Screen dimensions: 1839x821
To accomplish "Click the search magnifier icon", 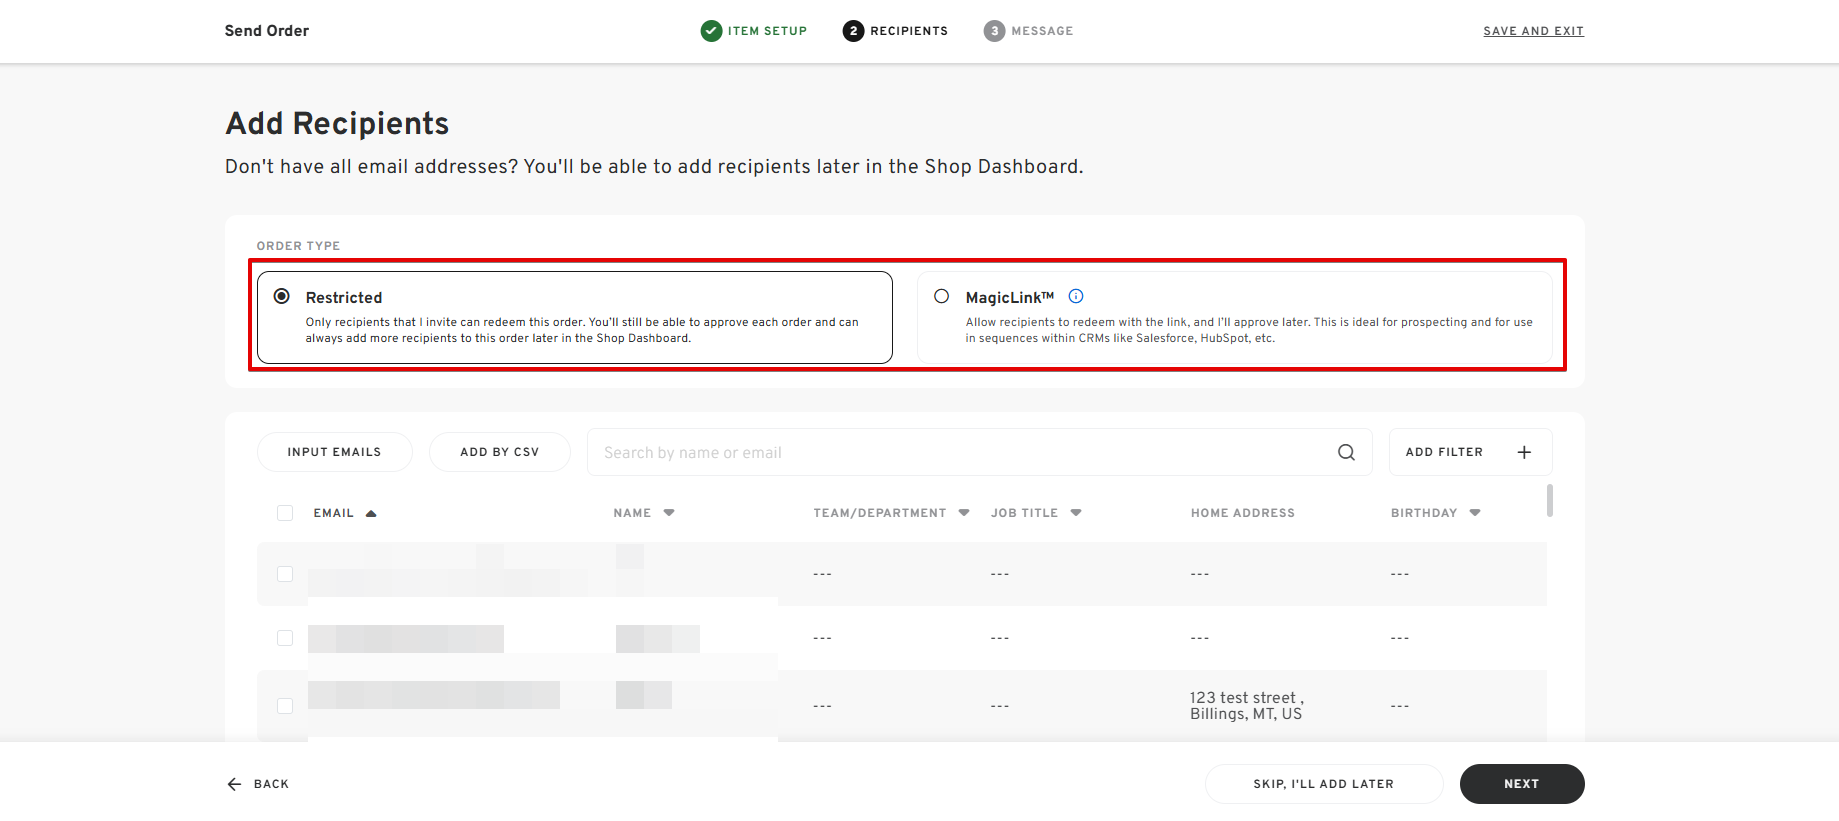I will tap(1346, 452).
